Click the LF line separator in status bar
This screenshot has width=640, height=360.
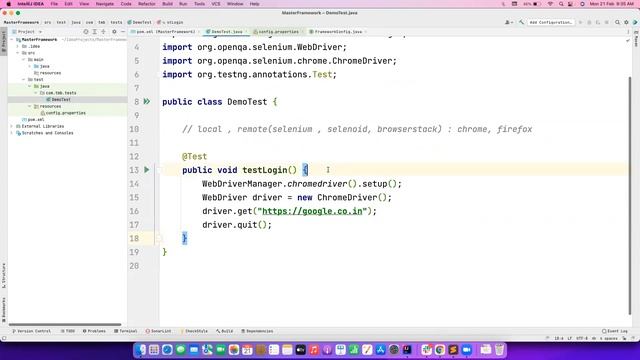click(570, 338)
